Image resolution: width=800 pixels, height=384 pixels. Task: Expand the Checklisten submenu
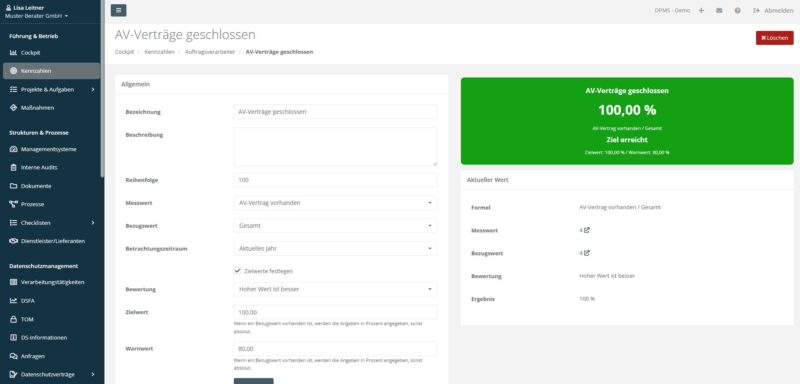point(51,223)
